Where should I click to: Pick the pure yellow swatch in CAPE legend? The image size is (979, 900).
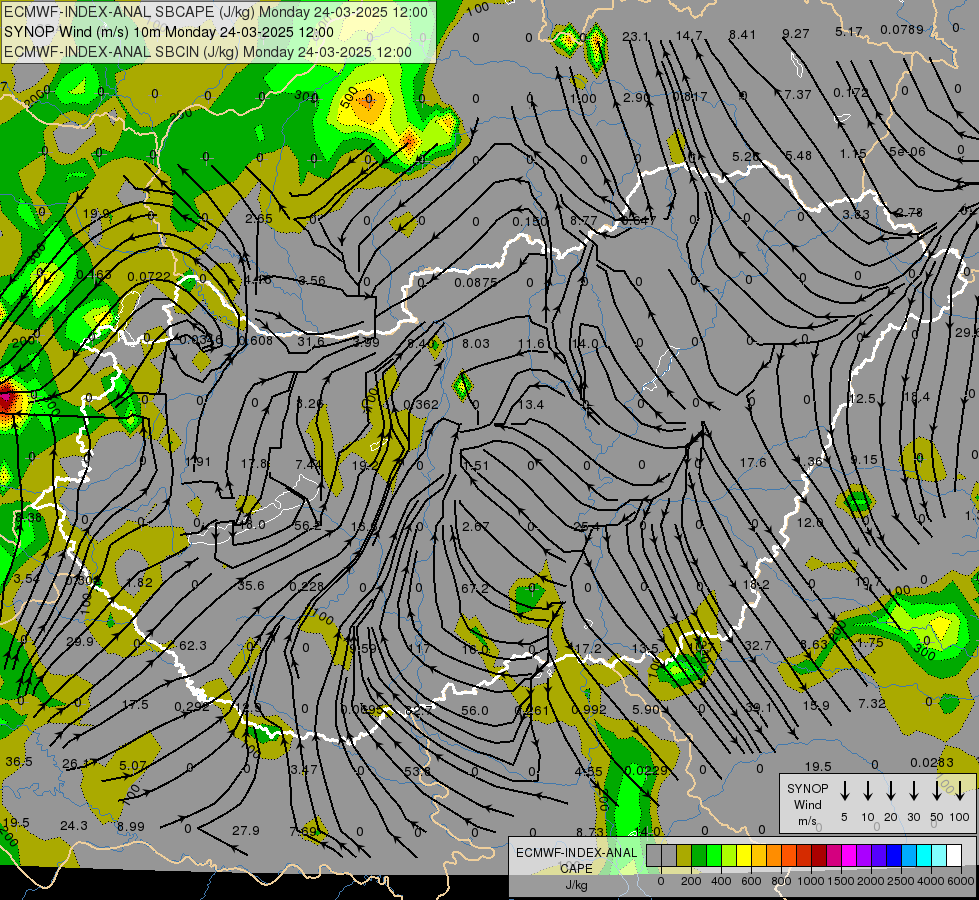(744, 856)
